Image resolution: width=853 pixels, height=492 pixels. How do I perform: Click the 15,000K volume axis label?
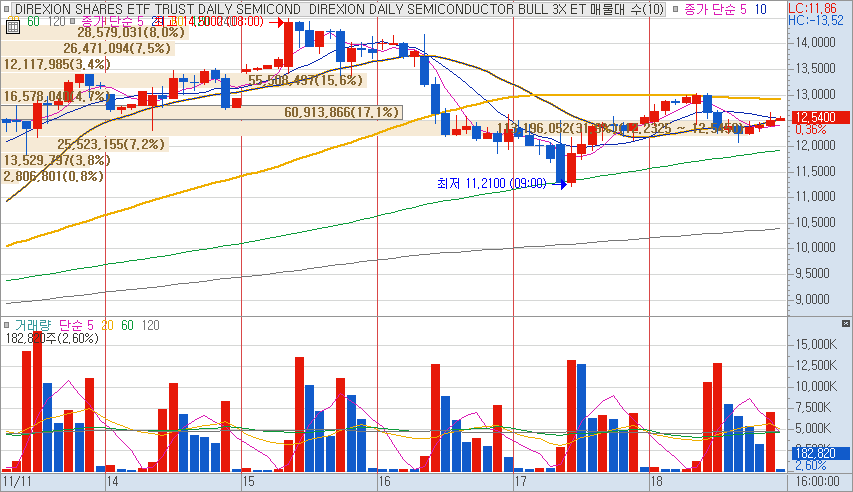click(x=815, y=345)
